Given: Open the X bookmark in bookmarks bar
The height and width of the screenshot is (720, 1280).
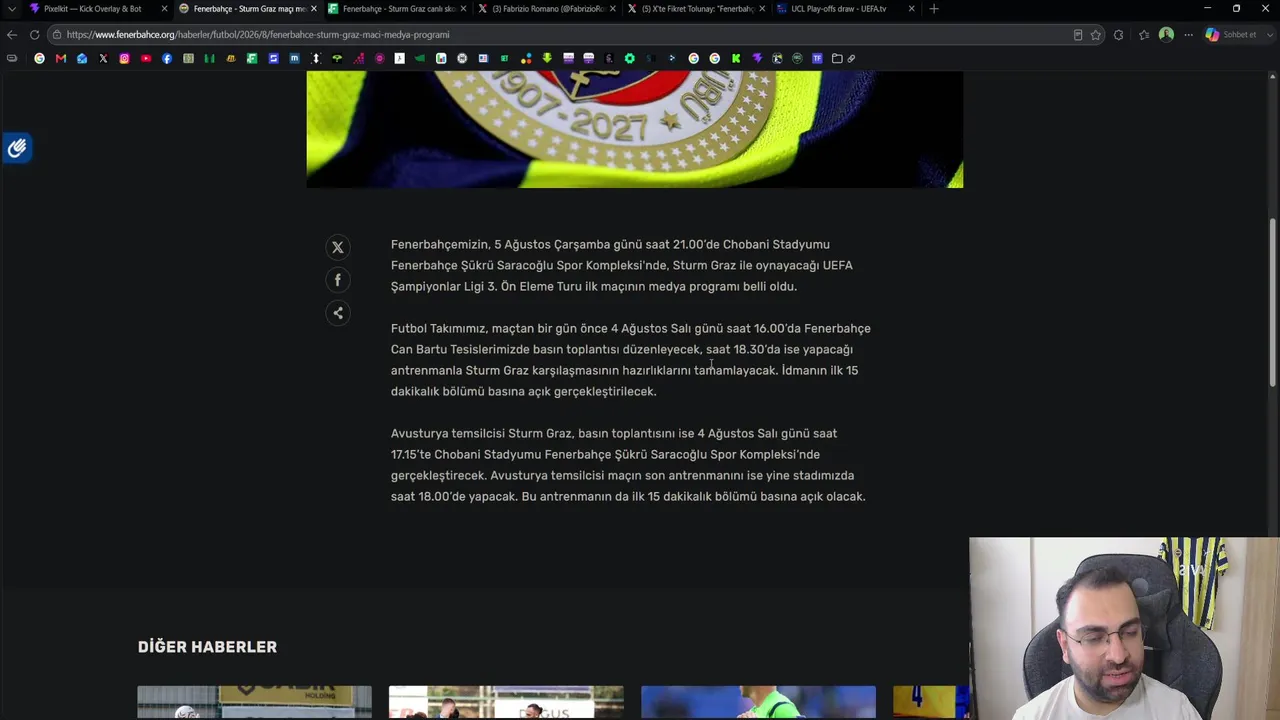Looking at the screenshot, I should pos(103,58).
